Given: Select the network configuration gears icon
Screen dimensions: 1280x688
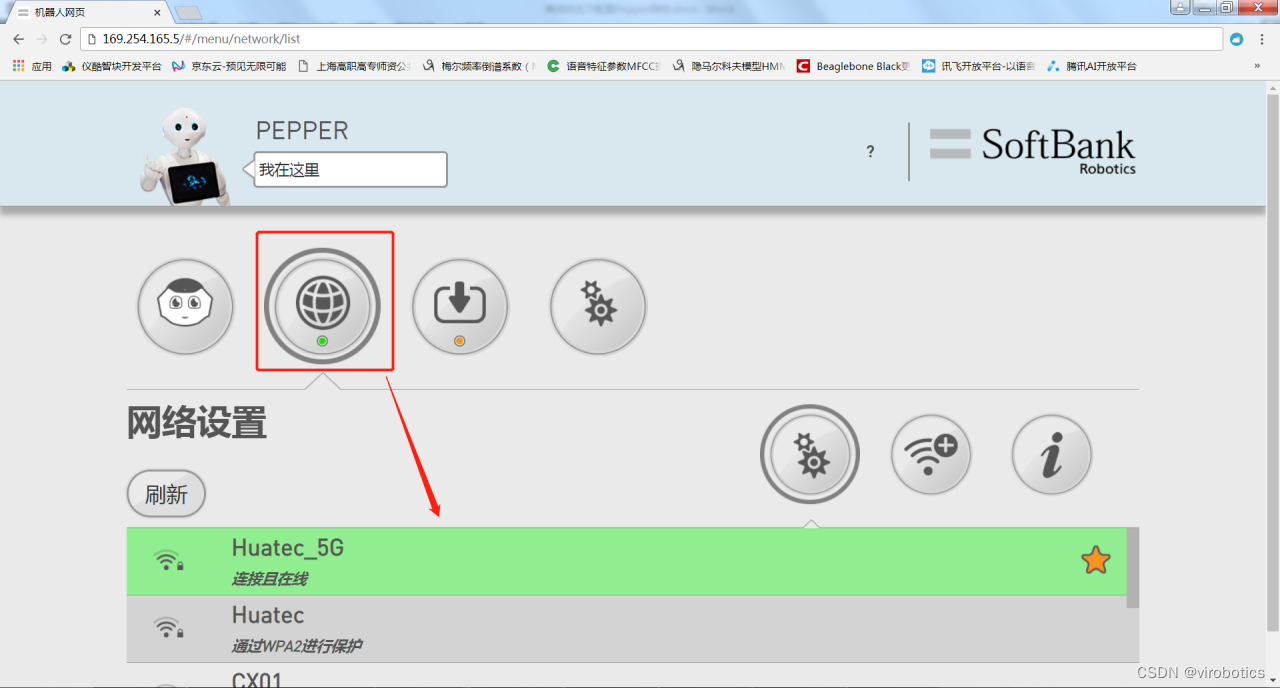Looking at the screenshot, I should click(x=810, y=455).
